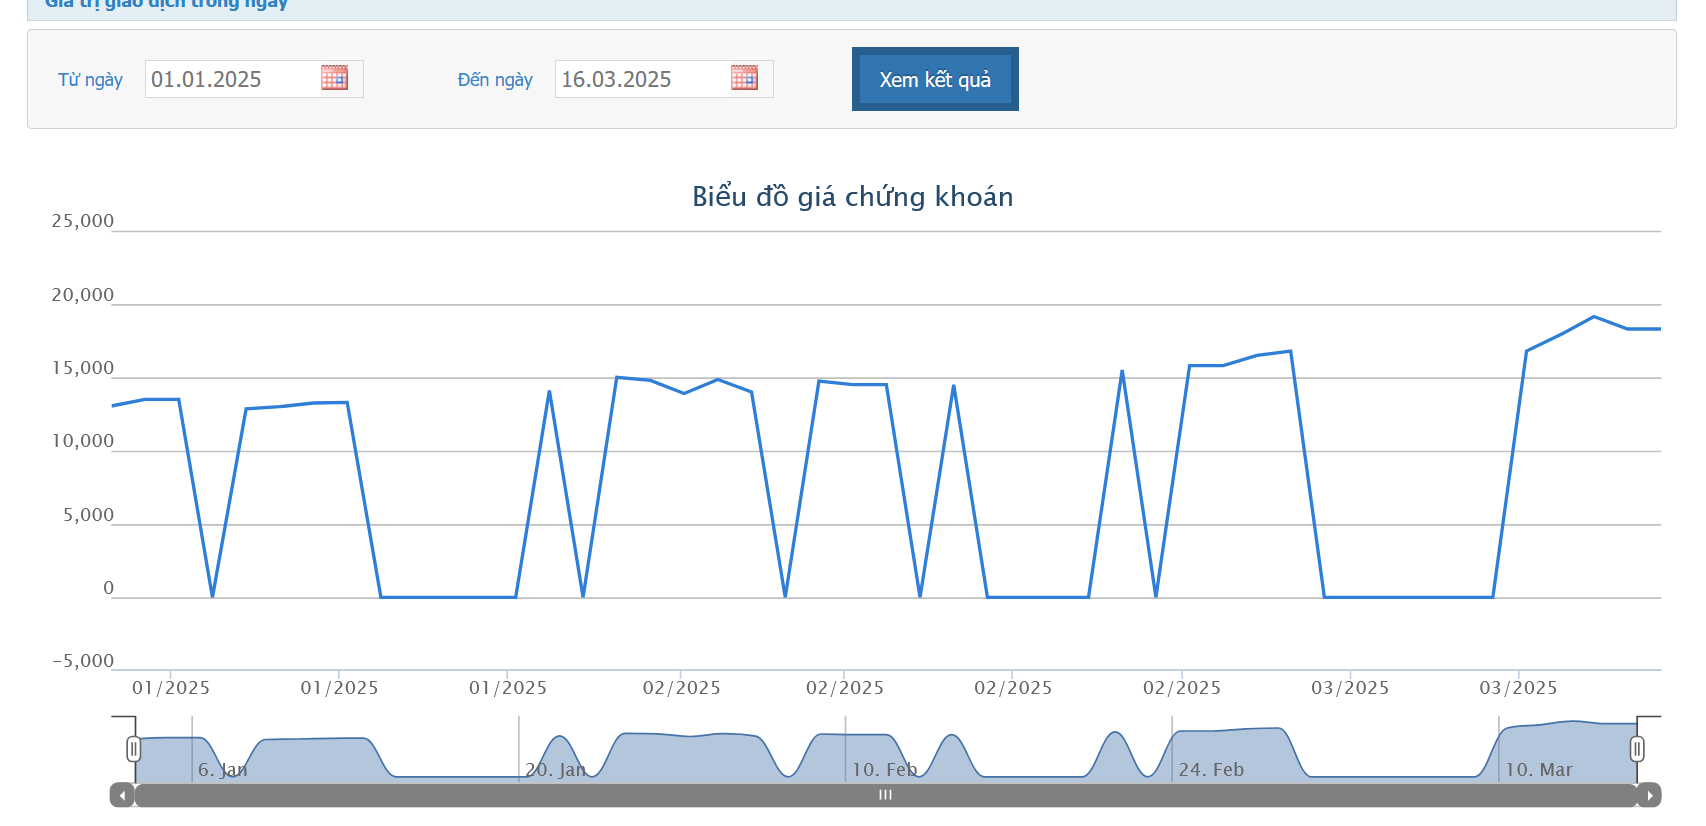
Task: Click the Đến ngày label
Action: 495,80
